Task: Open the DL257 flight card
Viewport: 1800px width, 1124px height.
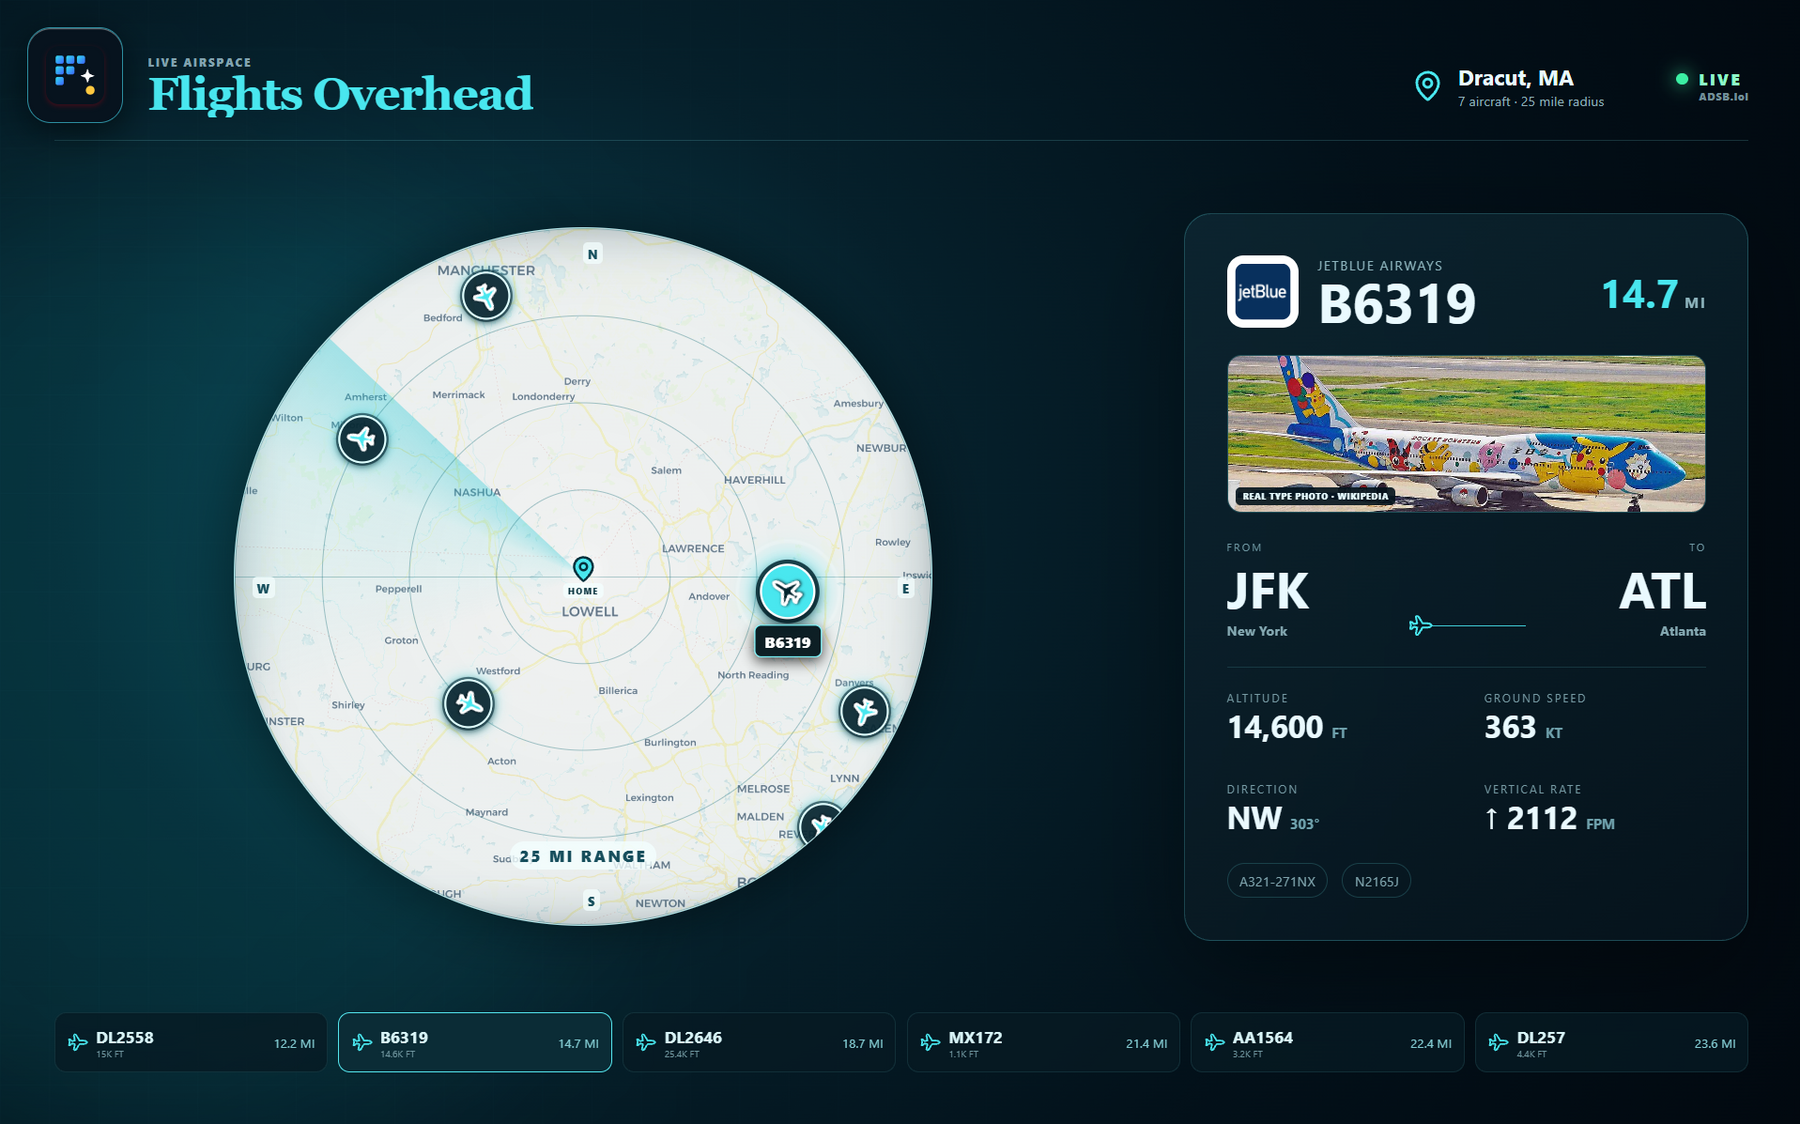Action: [1611, 1043]
